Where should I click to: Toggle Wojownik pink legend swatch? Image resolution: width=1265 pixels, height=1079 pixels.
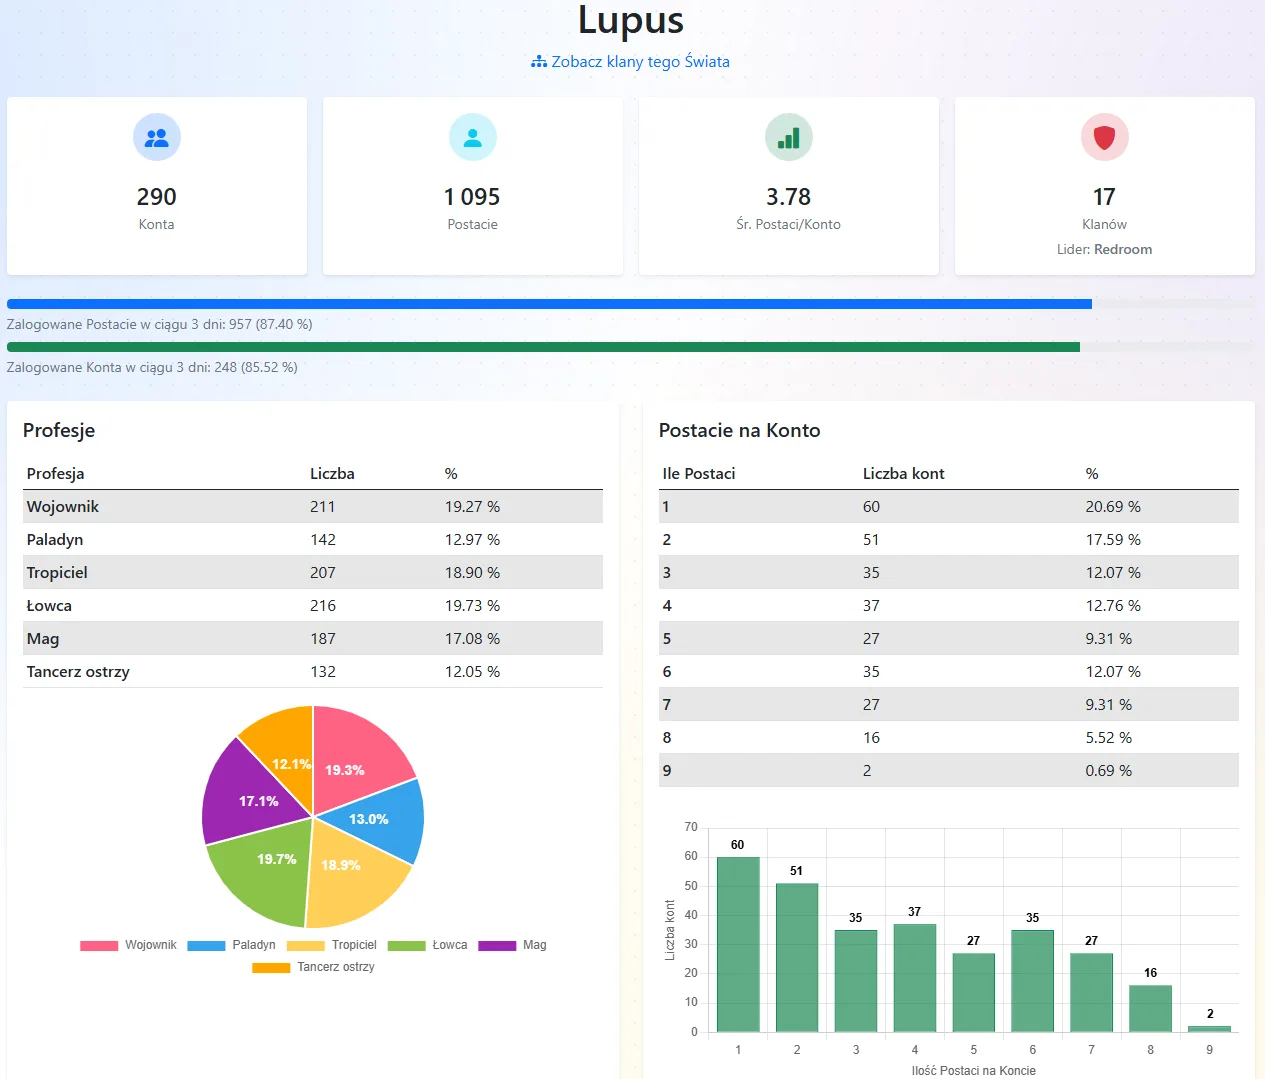(99, 945)
